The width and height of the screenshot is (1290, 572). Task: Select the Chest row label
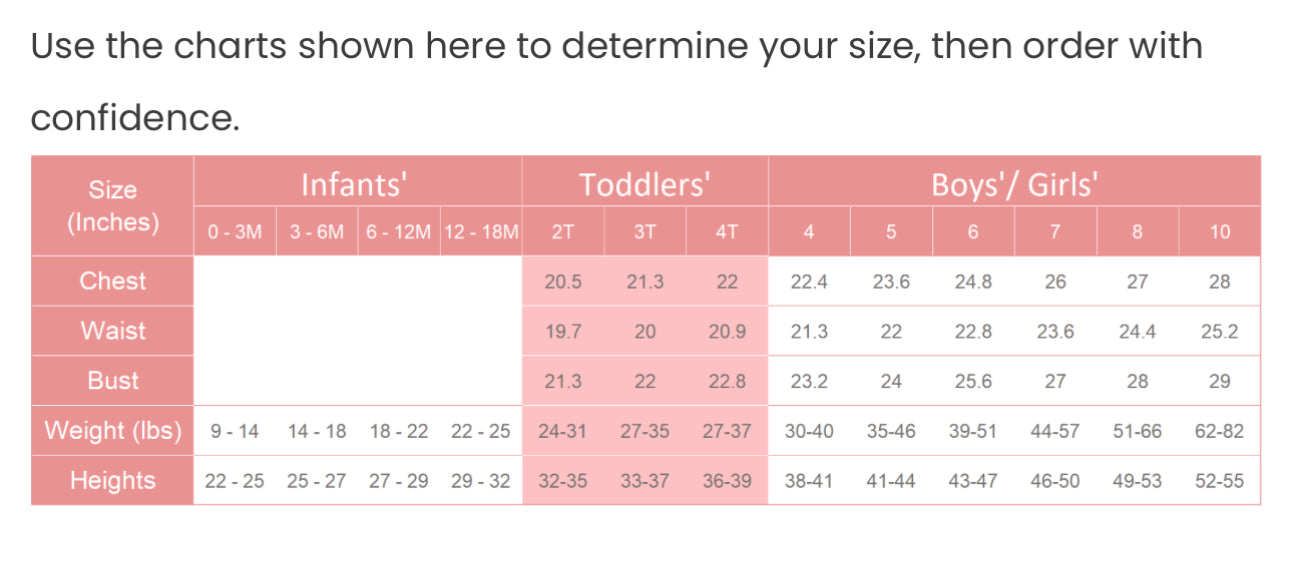(x=113, y=281)
